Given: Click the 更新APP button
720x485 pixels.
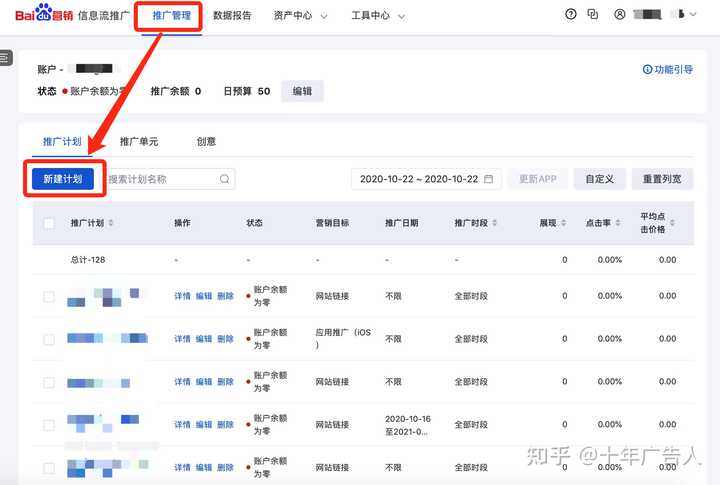Looking at the screenshot, I should 538,179.
